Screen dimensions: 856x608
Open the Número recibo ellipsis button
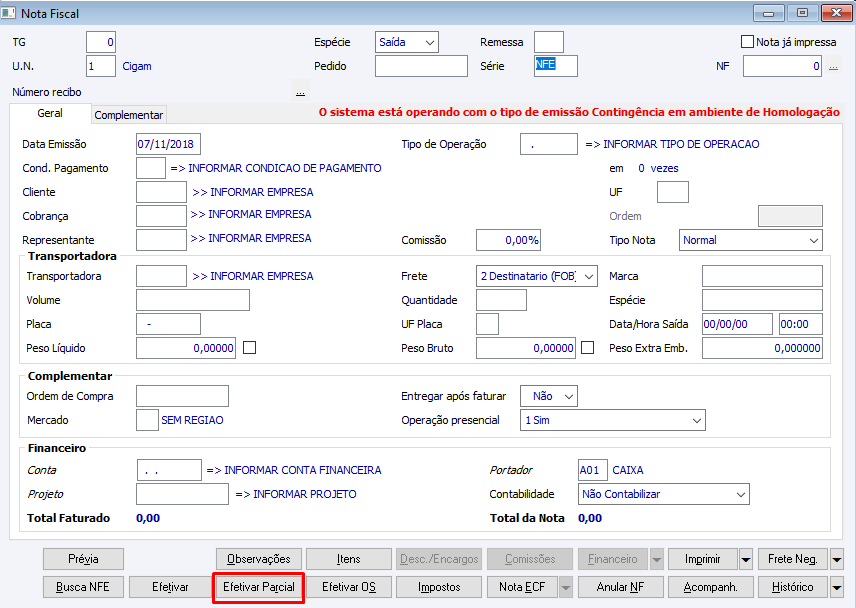coord(300,92)
